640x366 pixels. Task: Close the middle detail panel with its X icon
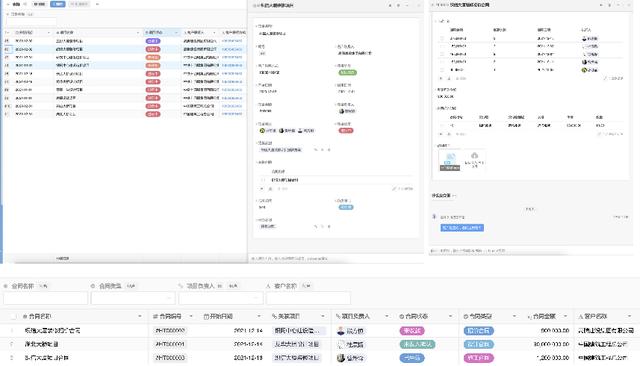tap(418, 6)
